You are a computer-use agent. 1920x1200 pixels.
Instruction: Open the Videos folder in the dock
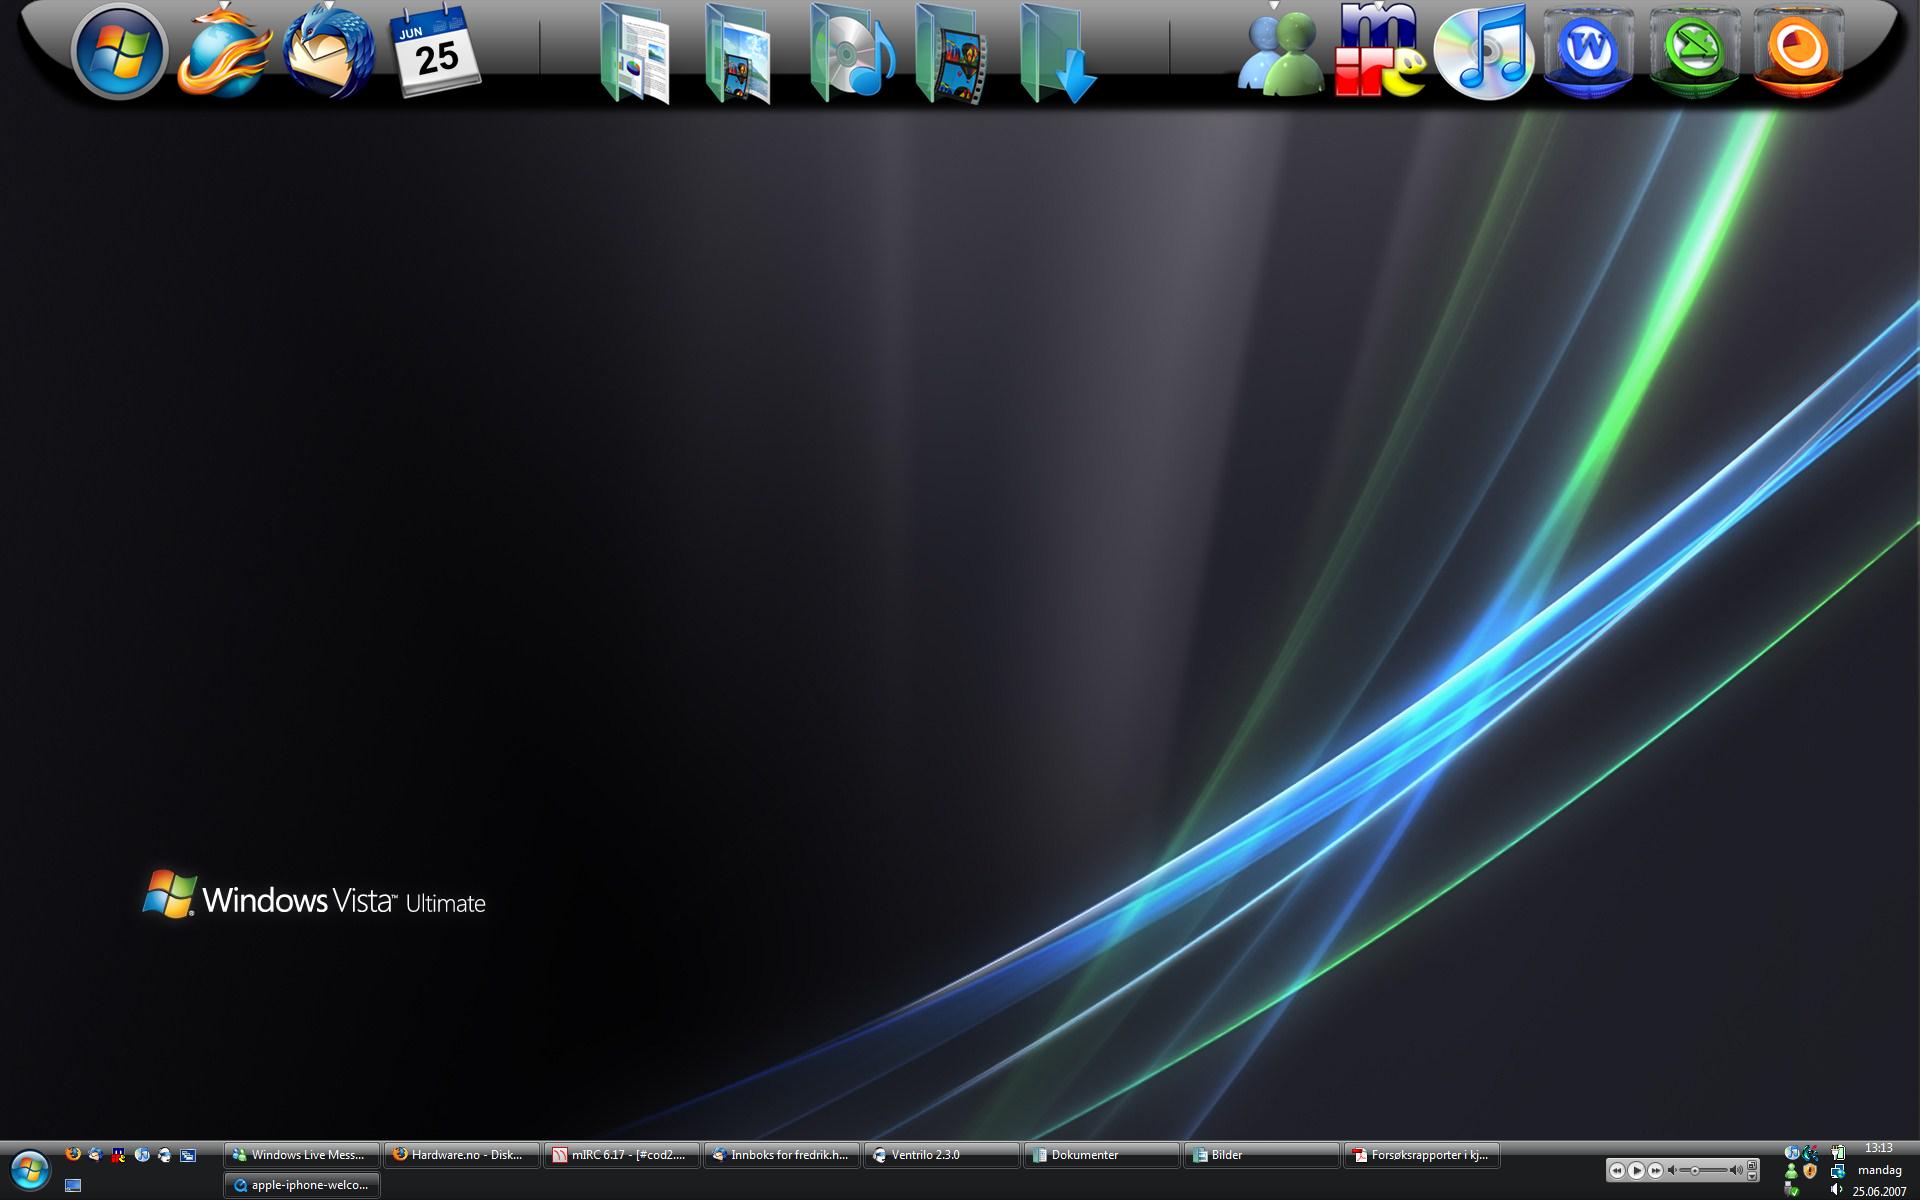point(951,55)
